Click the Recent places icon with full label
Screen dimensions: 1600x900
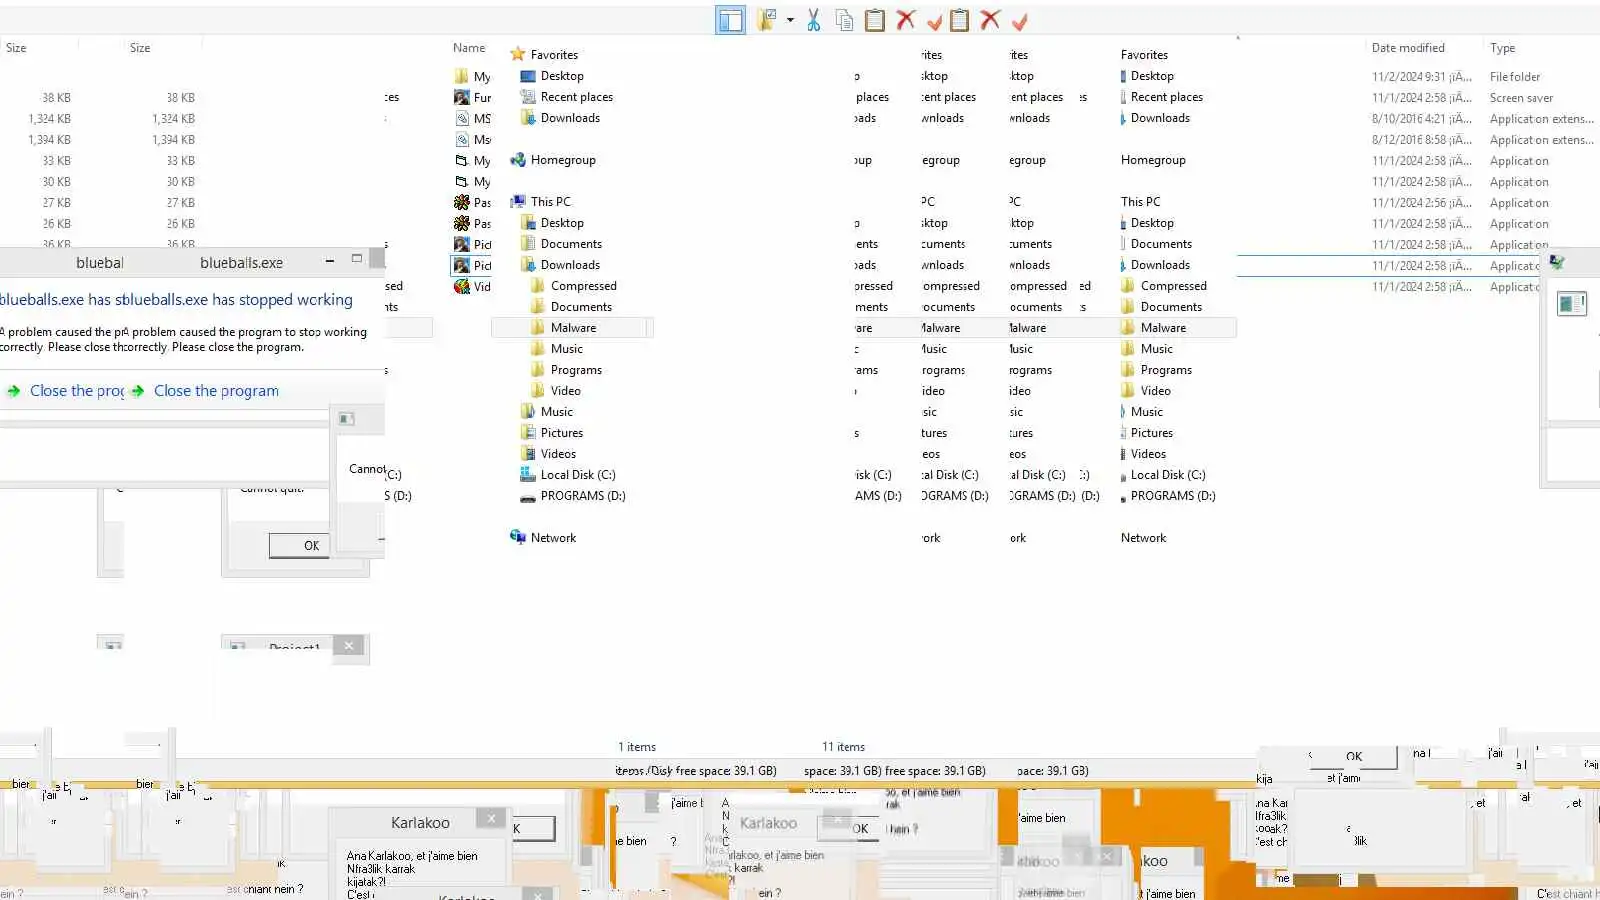(528, 97)
